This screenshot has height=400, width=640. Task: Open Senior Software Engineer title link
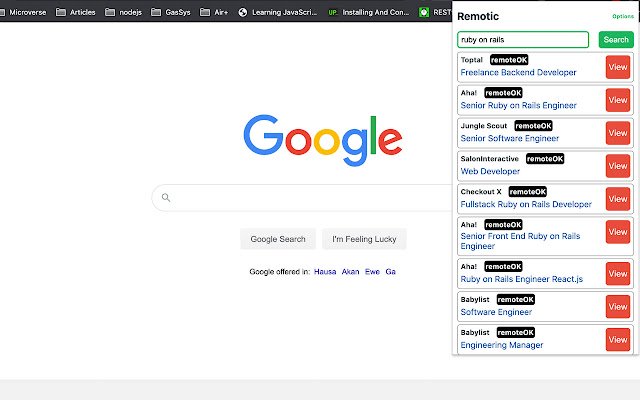coord(510,138)
